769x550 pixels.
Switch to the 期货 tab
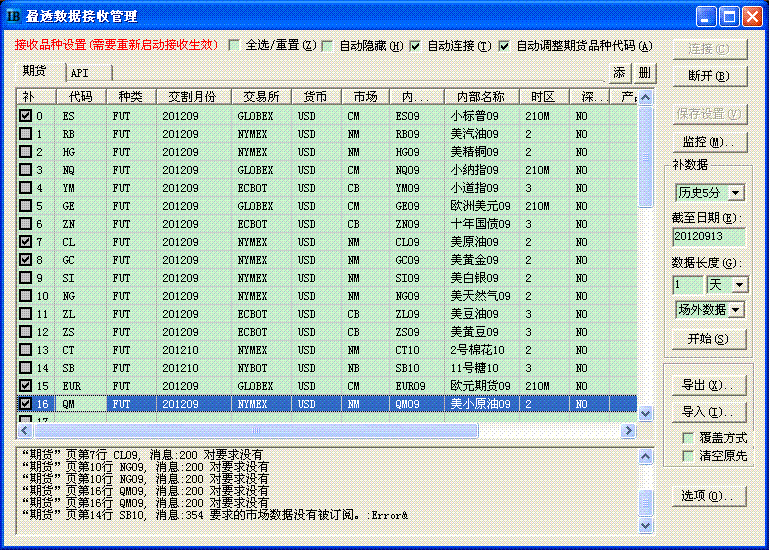[35, 71]
